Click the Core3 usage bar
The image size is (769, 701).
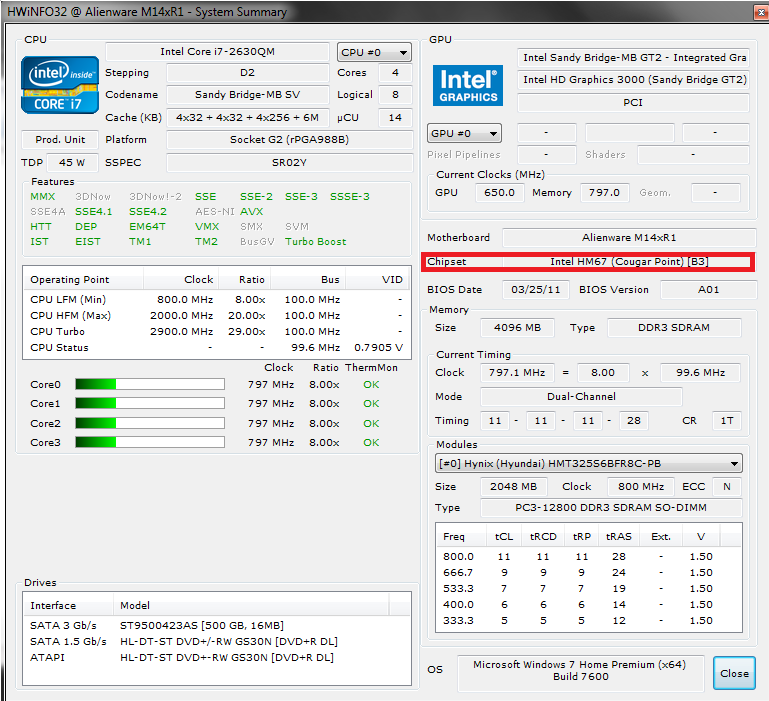point(150,442)
